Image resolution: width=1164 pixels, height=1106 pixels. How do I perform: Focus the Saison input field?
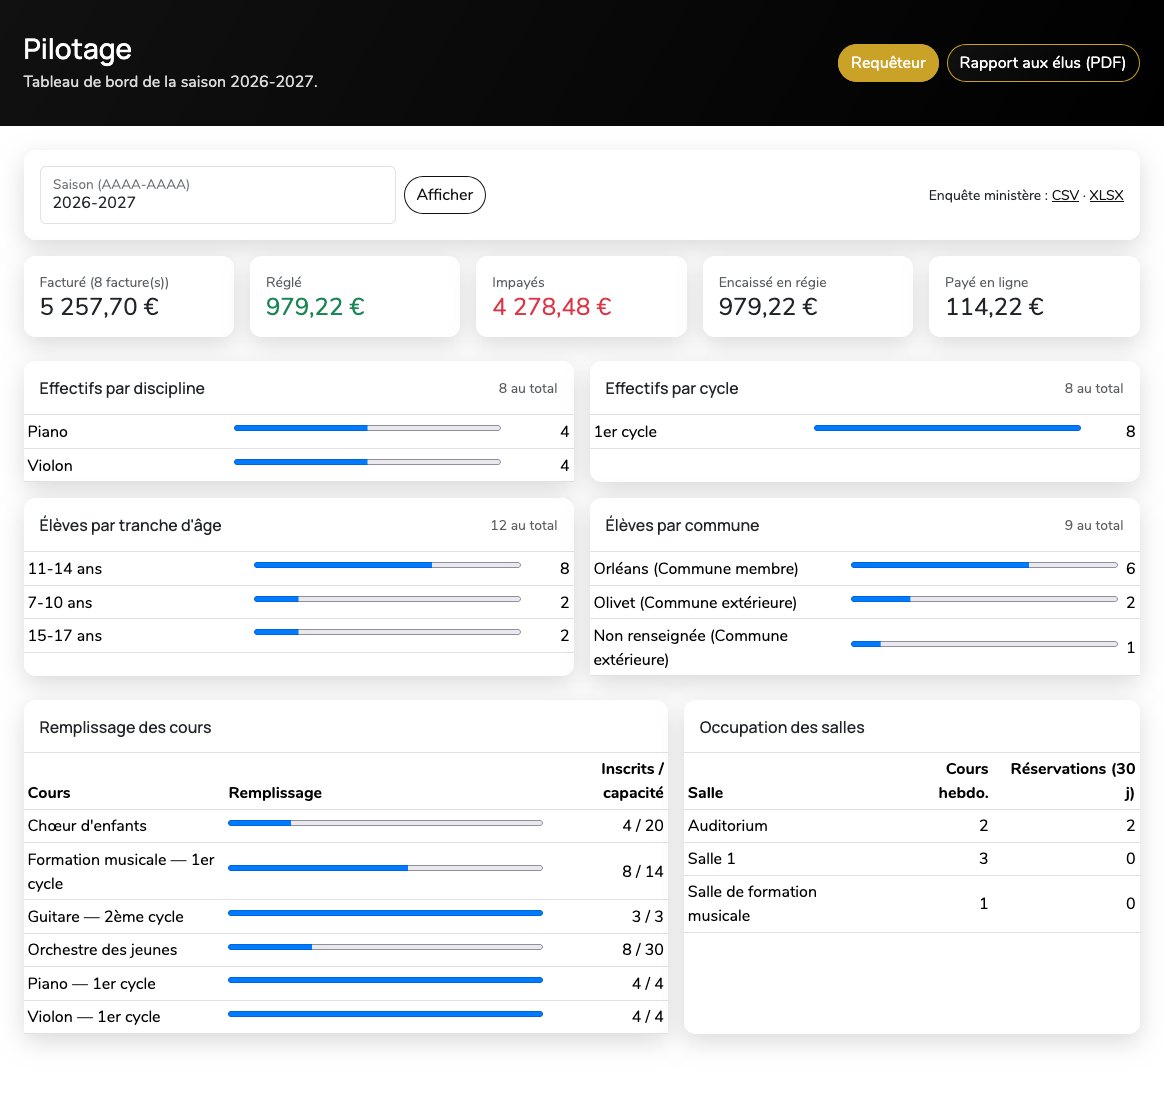coord(218,195)
